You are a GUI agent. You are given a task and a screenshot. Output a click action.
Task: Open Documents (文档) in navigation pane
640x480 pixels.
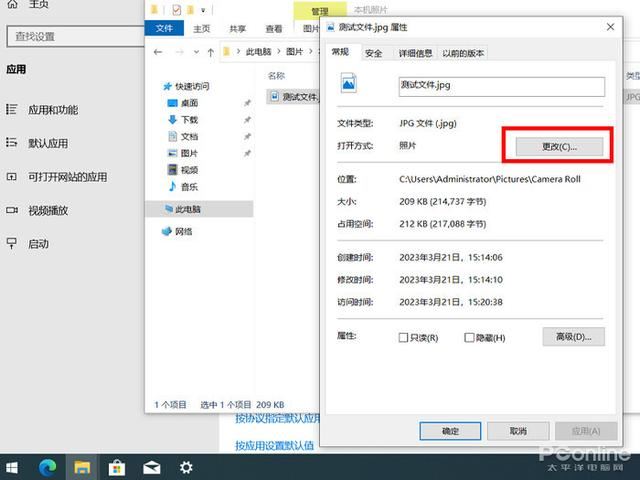189,137
